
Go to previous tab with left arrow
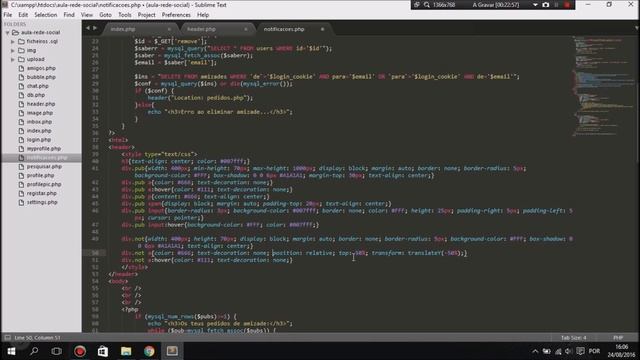pyautogui.click(x=88, y=28)
